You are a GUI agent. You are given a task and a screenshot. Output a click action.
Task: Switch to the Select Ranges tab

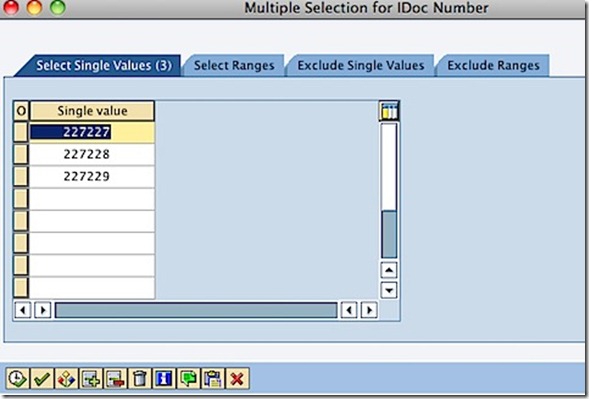click(x=234, y=65)
